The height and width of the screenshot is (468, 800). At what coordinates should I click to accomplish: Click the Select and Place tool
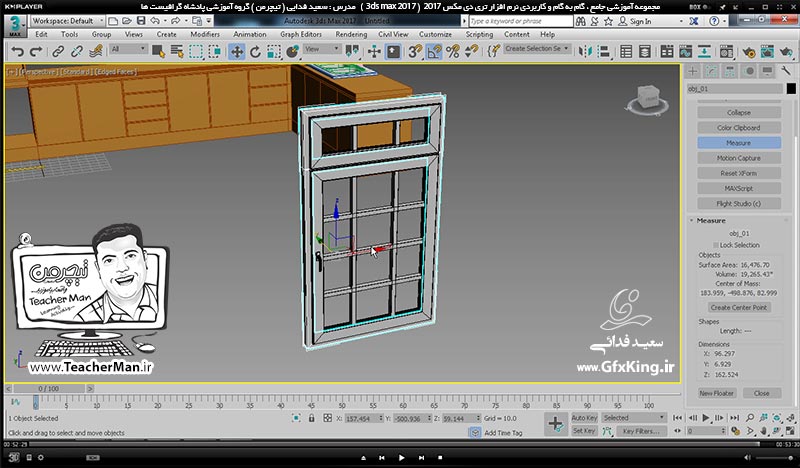point(292,52)
